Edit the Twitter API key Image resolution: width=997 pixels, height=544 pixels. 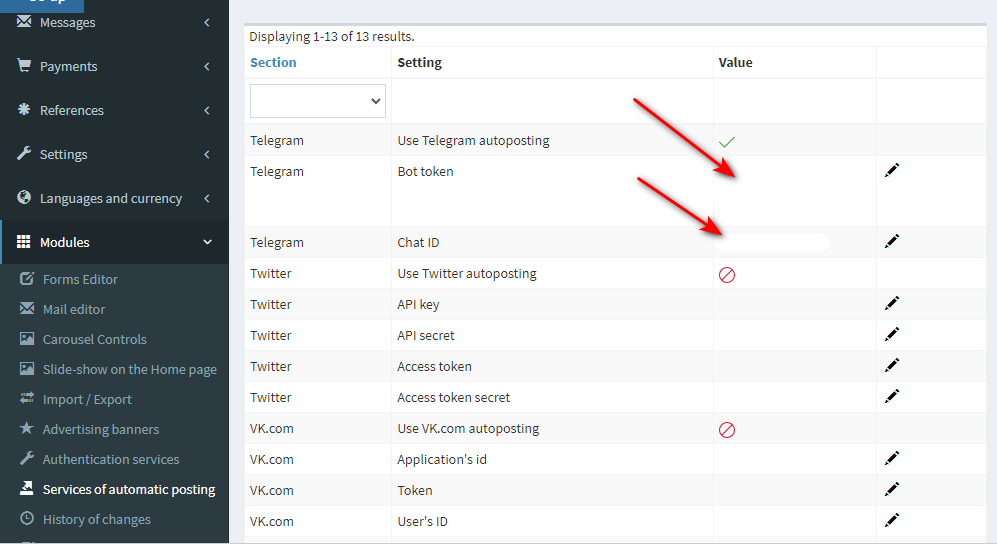(x=892, y=303)
